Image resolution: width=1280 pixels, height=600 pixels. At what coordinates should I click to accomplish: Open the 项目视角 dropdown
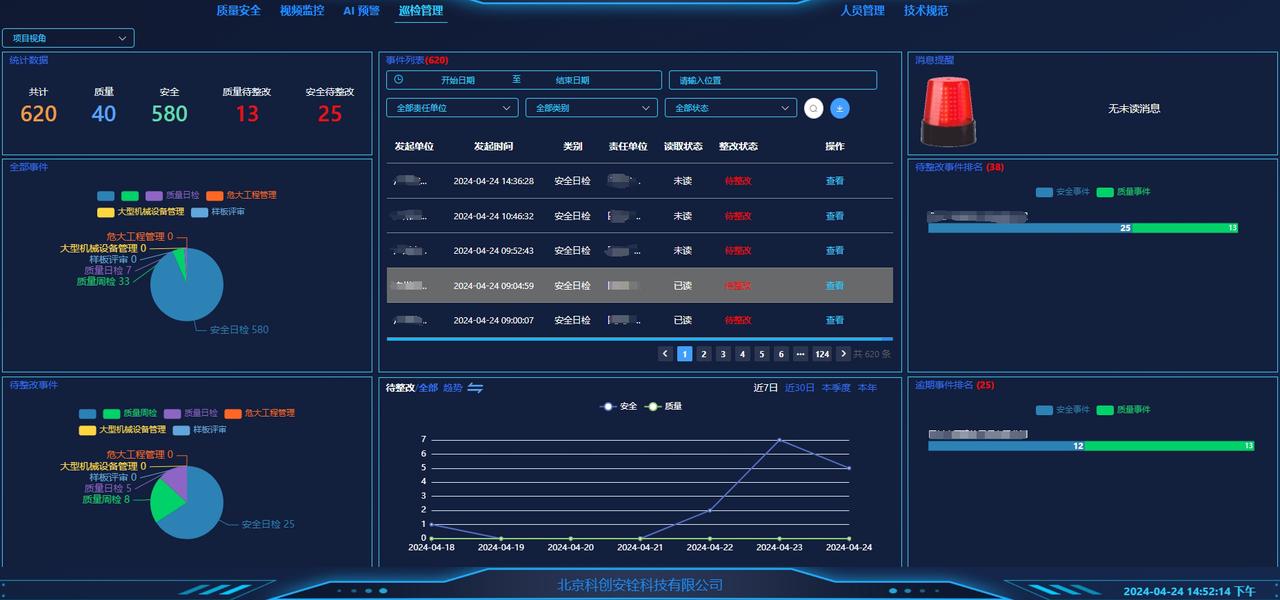click(x=68, y=38)
